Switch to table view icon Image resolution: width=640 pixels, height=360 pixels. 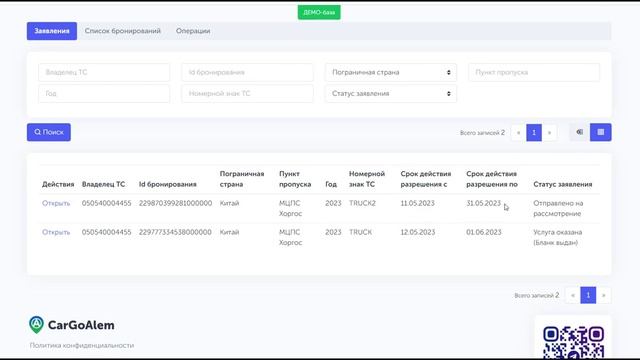(601, 132)
